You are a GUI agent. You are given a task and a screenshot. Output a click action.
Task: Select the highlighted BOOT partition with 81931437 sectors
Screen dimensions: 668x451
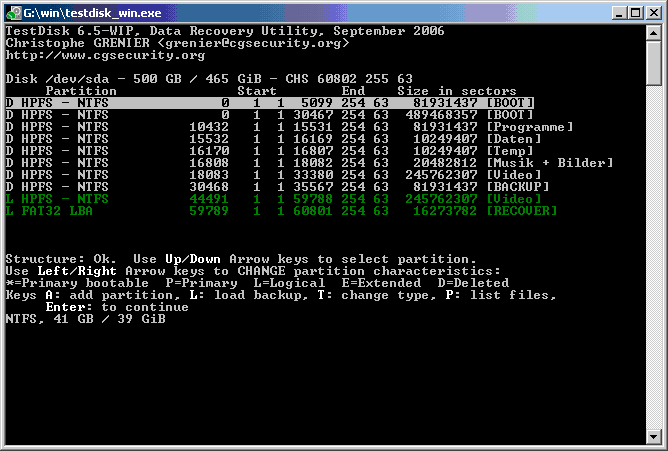(x=269, y=103)
